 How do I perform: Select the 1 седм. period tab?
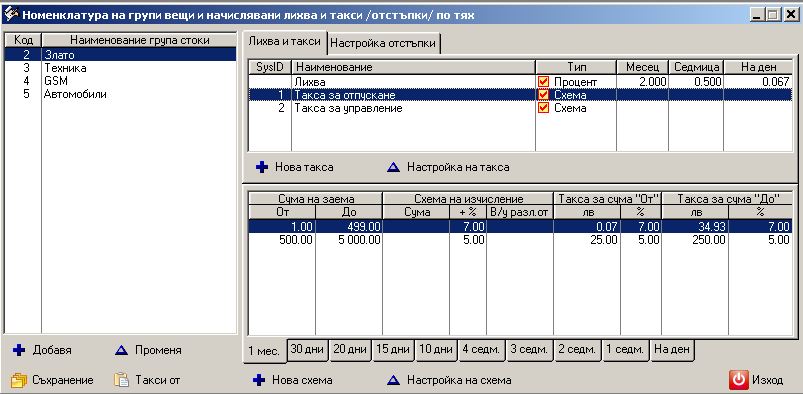coord(626,349)
